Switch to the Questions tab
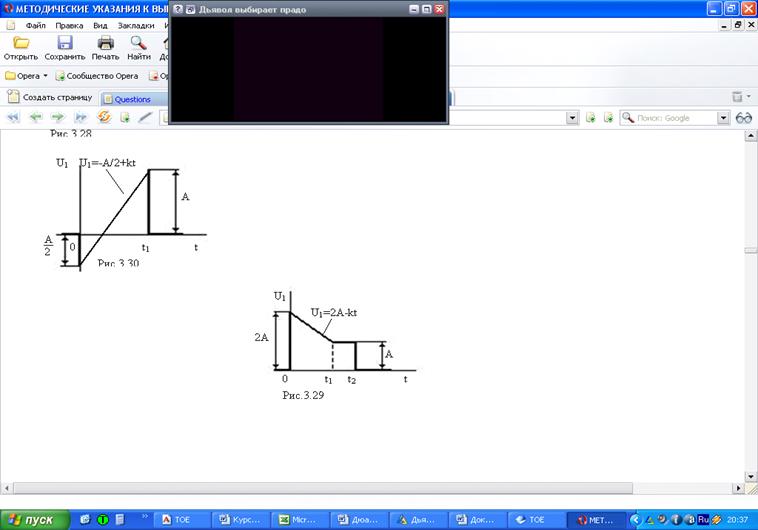 click(x=133, y=99)
